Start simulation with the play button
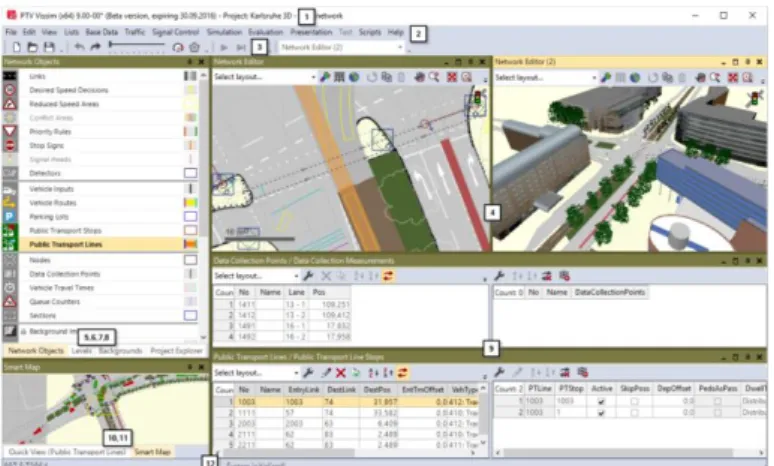This screenshot has height=466, width=774. pyautogui.click(x=224, y=48)
